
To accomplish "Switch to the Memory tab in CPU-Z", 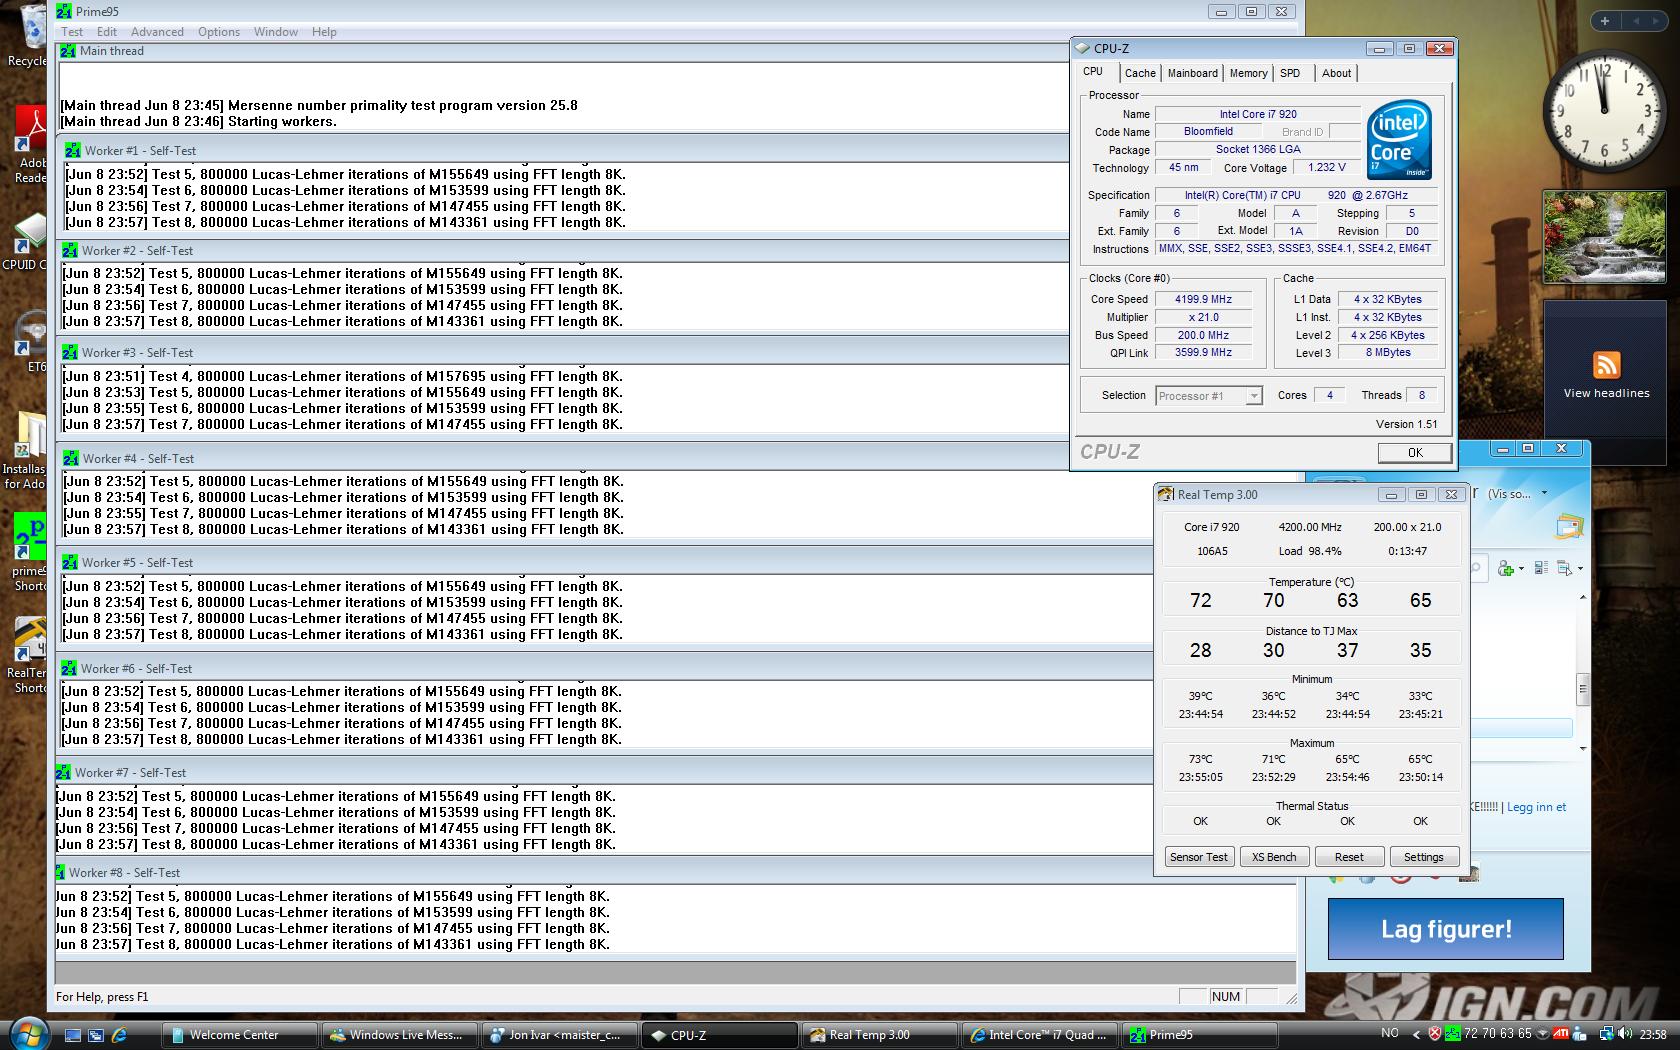I will (1248, 73).
